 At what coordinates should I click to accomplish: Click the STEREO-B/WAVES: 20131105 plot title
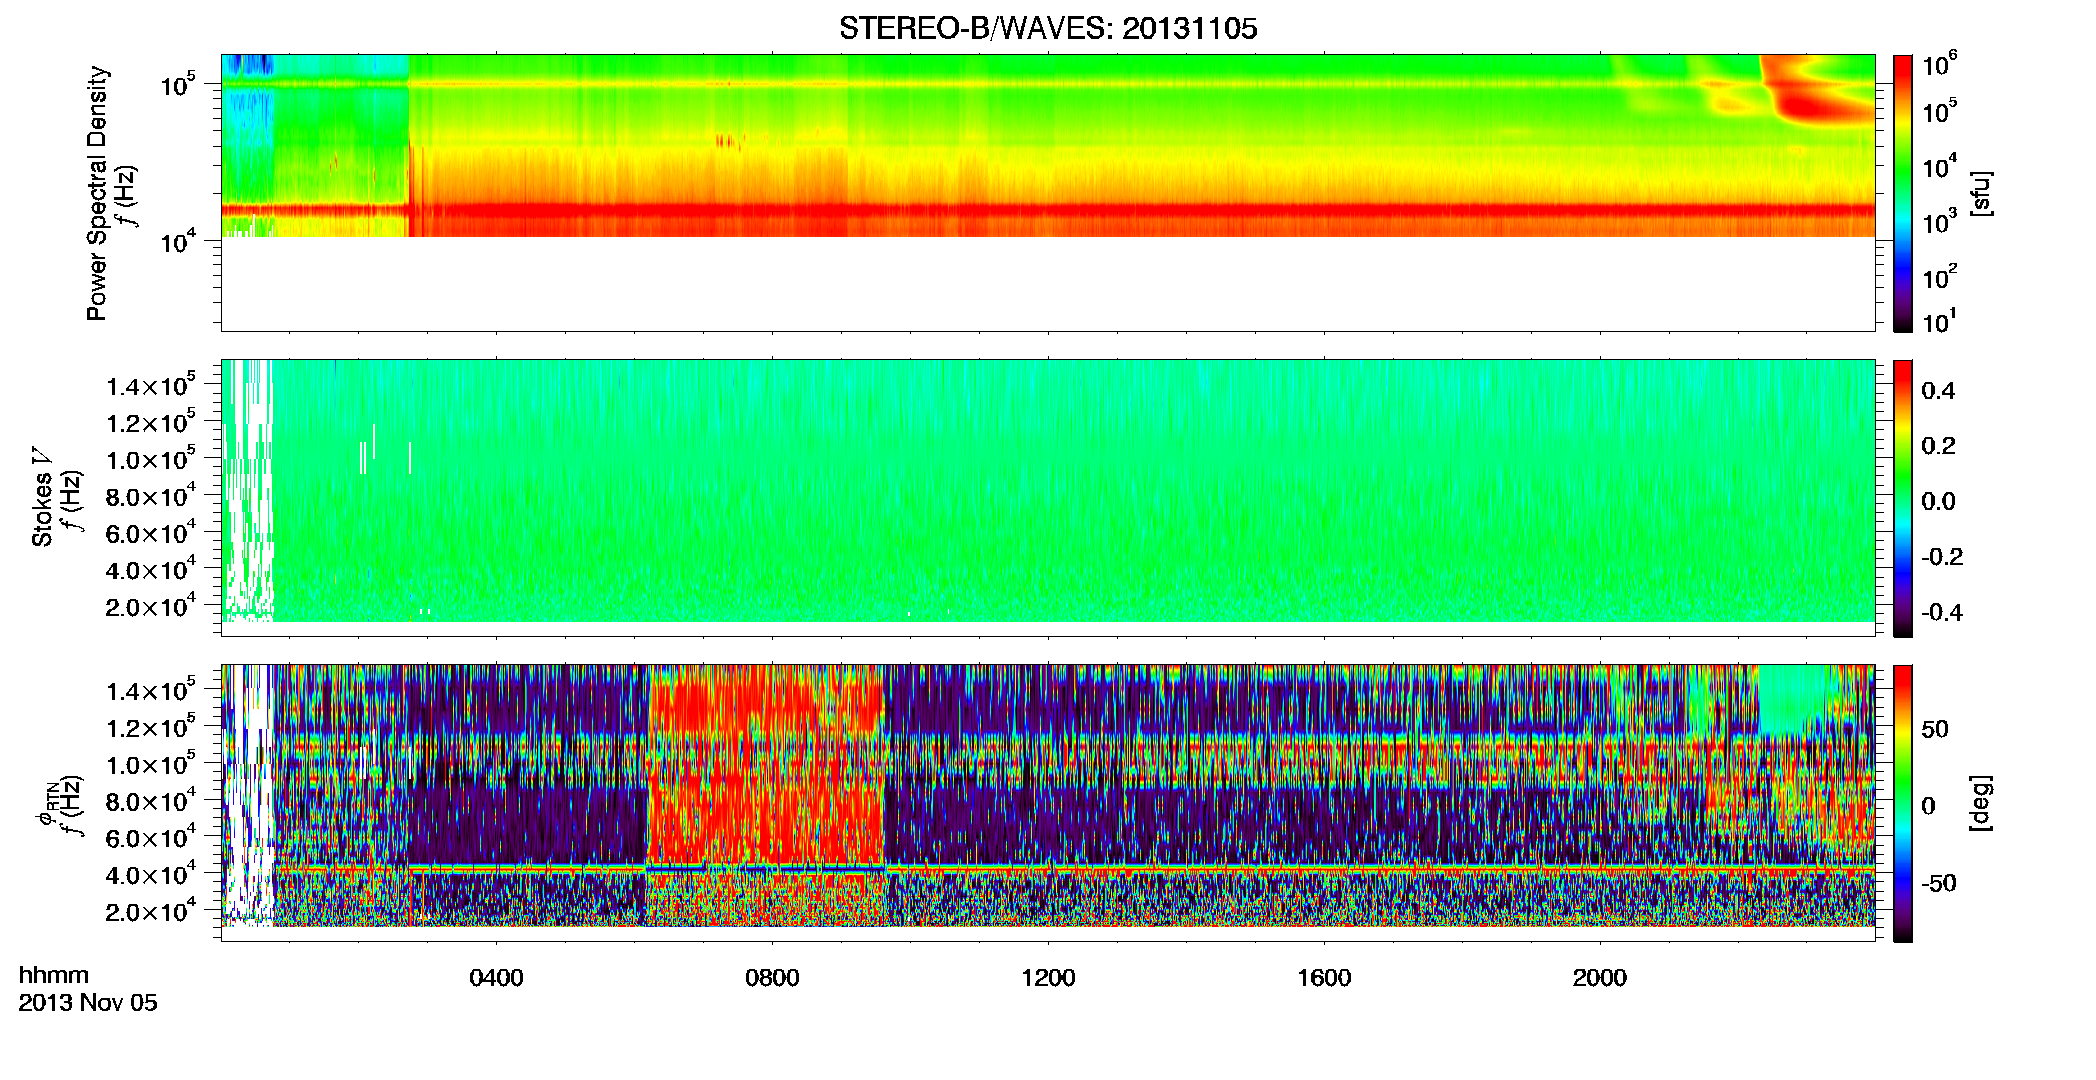[1048, 28]
